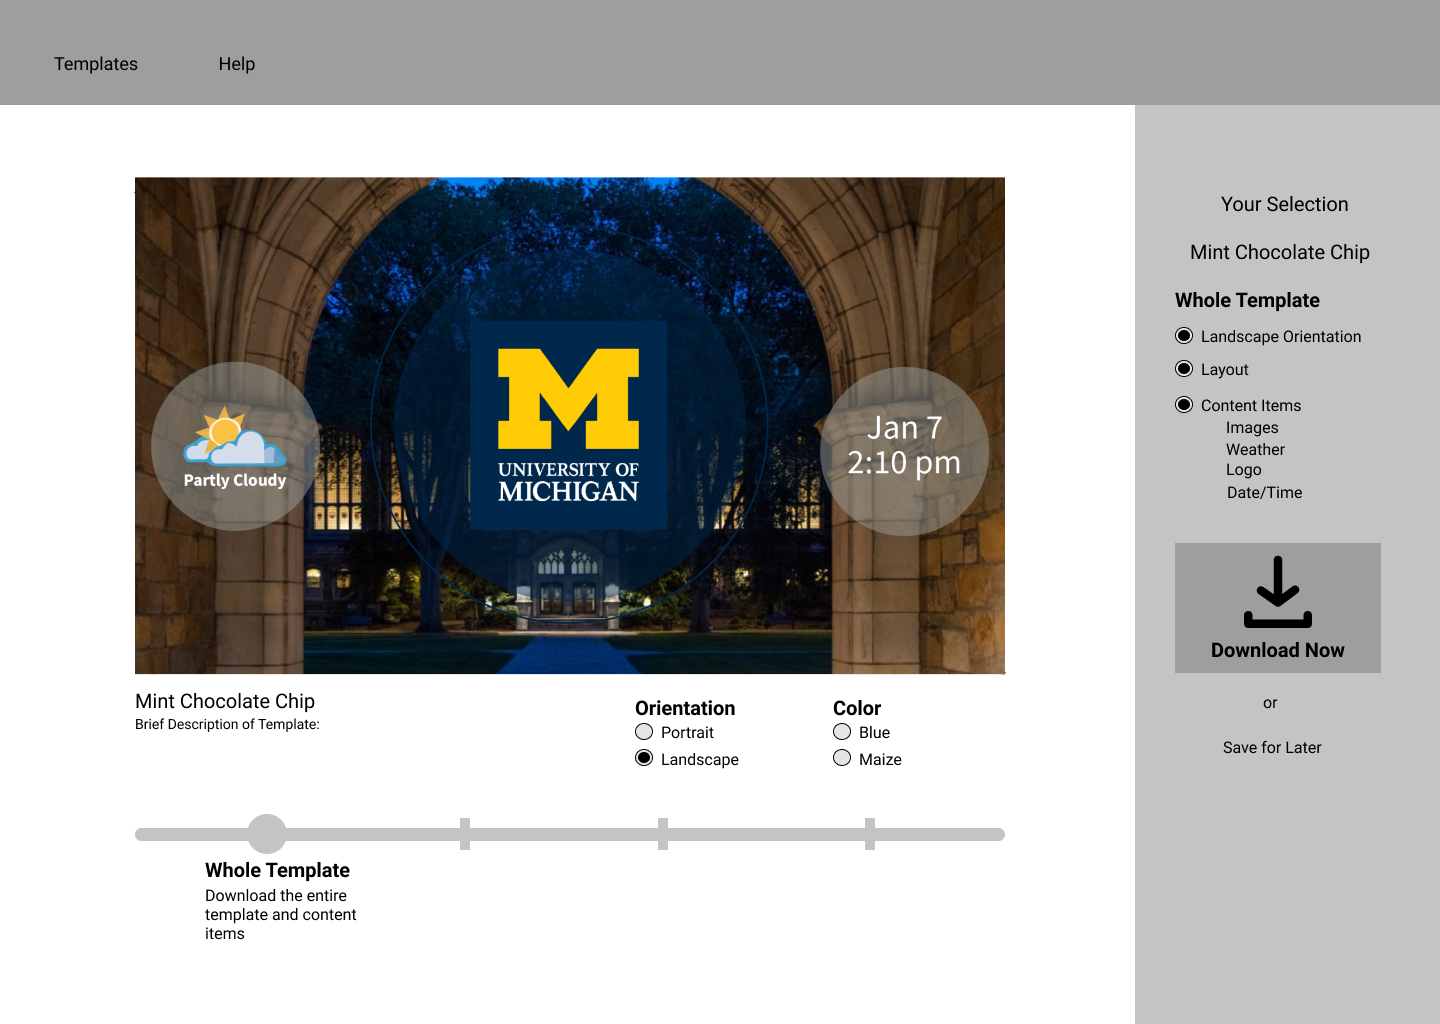
Task: Click Mint Chocolate Chip in Your Selection
Action: point(1280,252)
